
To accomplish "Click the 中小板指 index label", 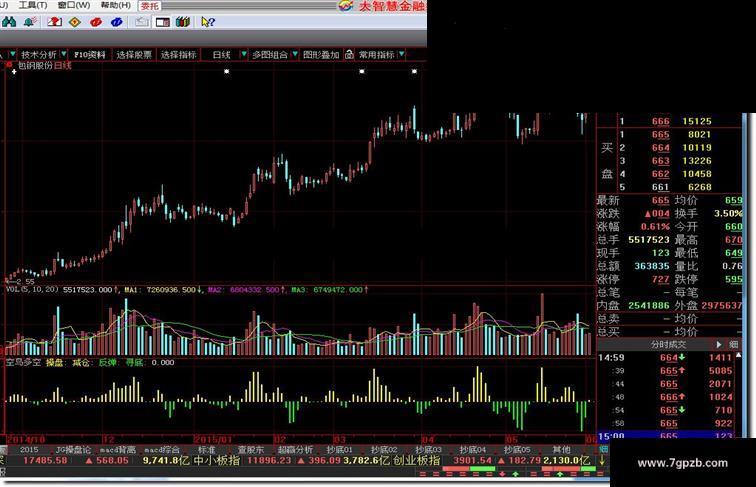I will click(x=216, y=460).
